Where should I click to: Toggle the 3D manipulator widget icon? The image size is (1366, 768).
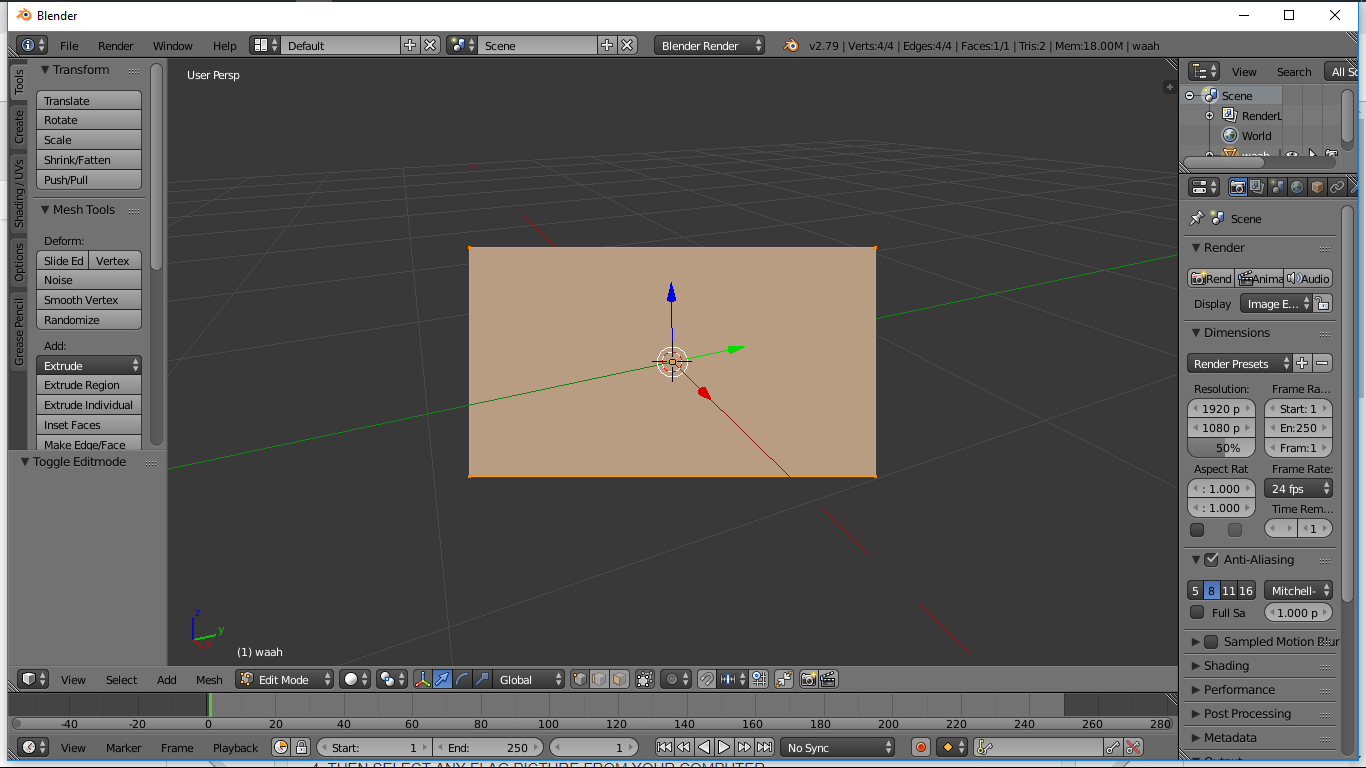(423, 679)
